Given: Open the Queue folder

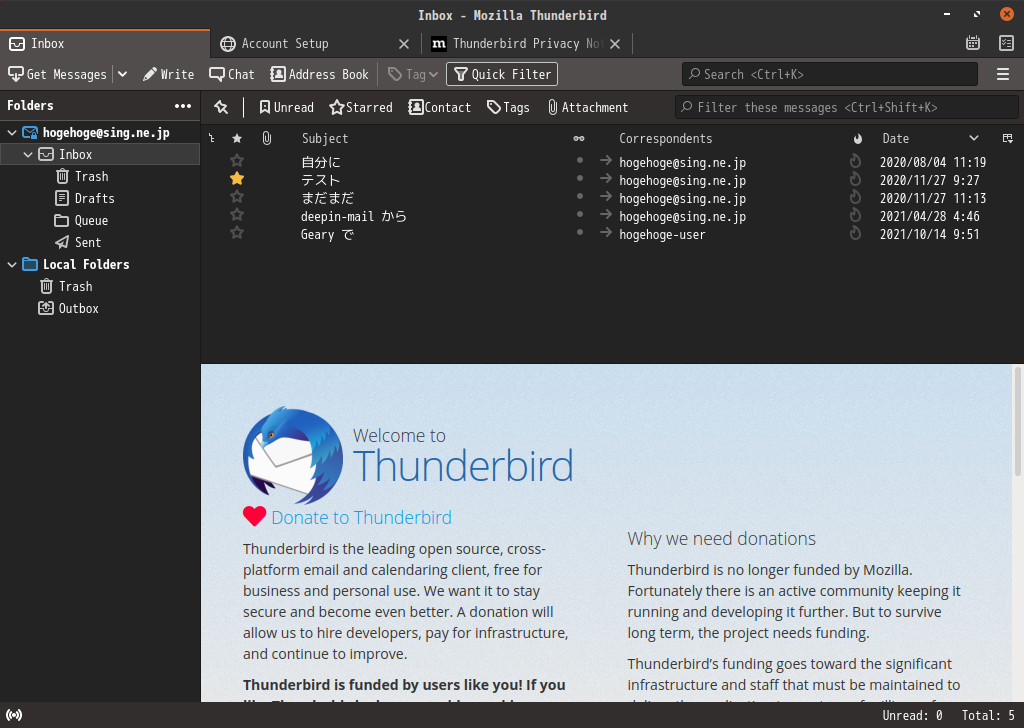Looking at the screenshot, I should [x=91, y=221].
